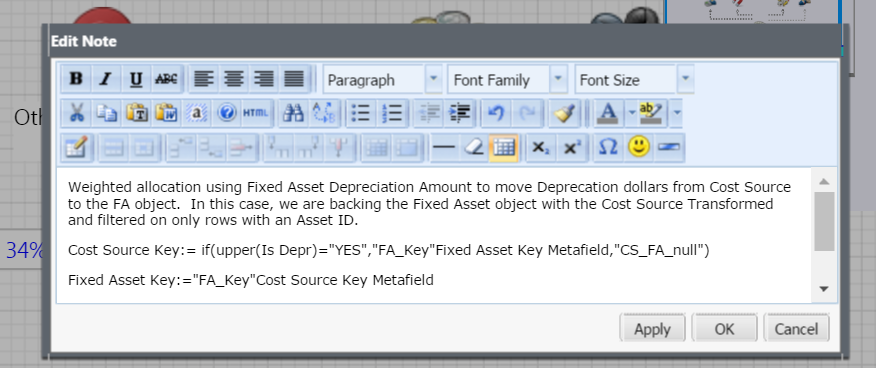Toggle italic formatting
Viewport: 876px width, 368px height.
pyautogui.click(x=106, y=79)
